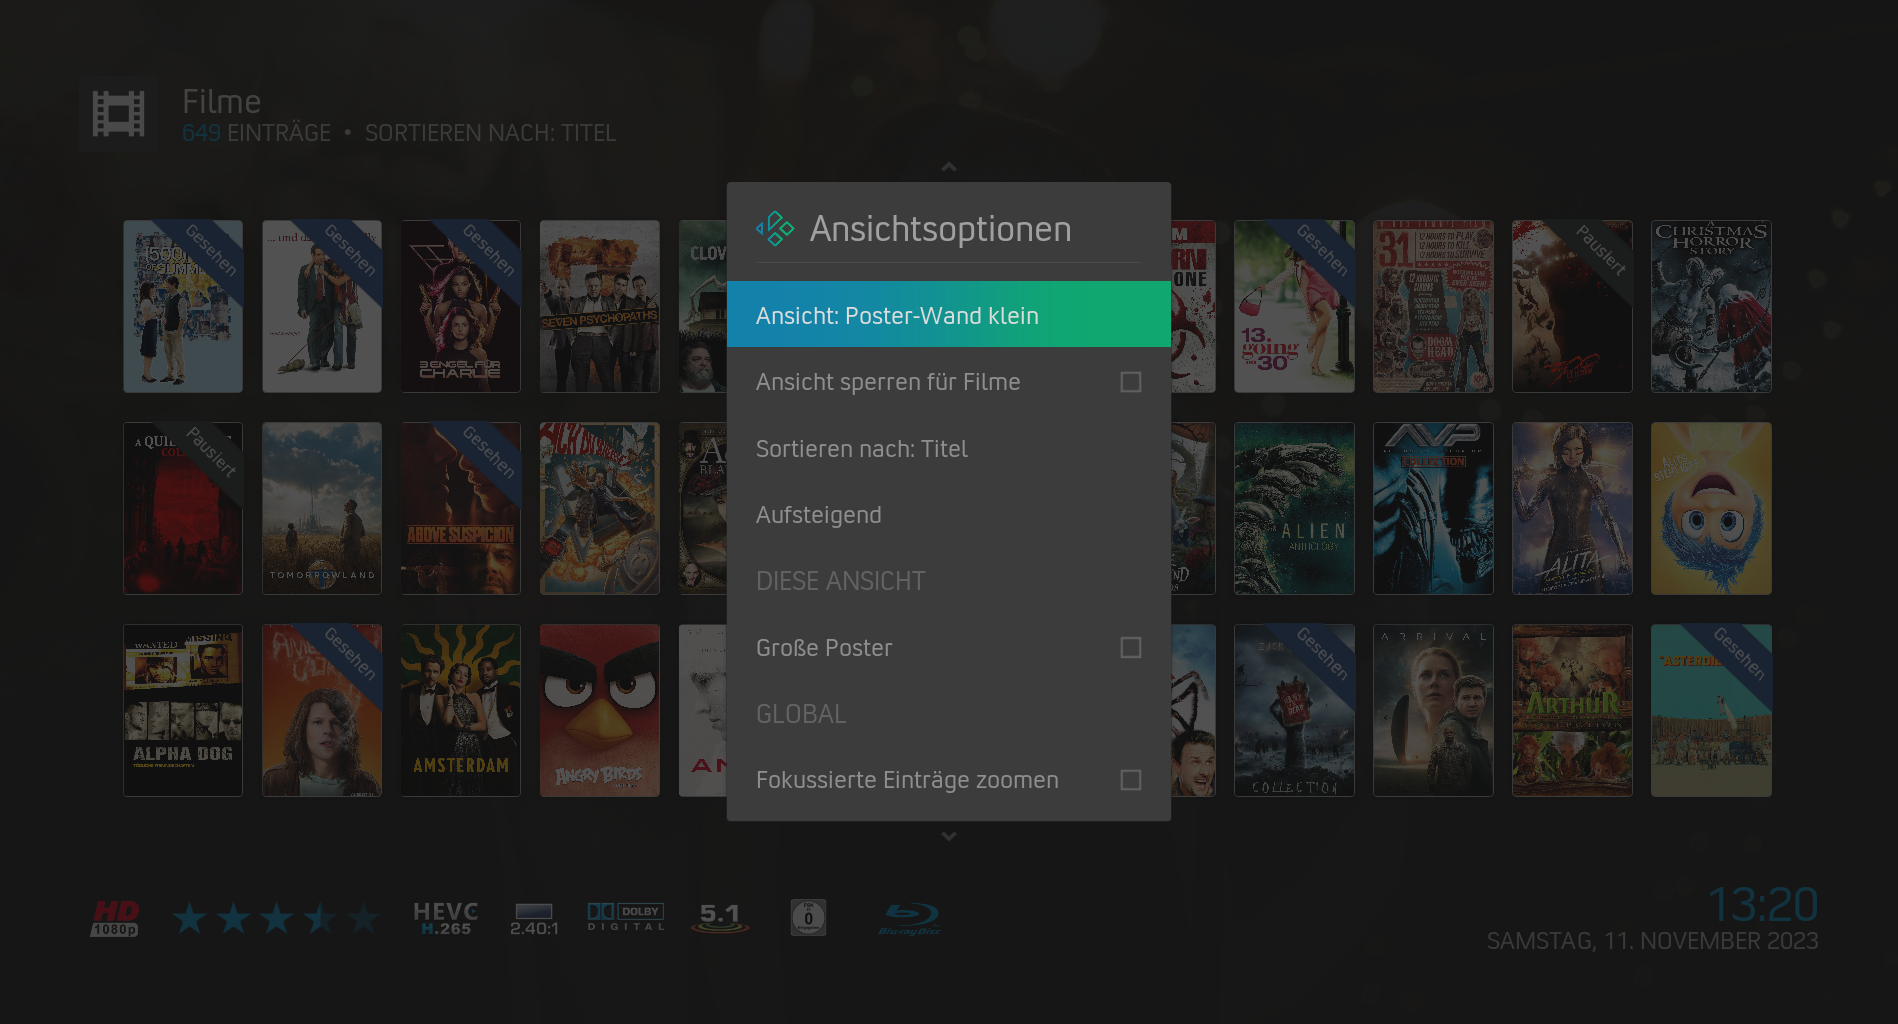
Task: Toggle Ansicht sperren für Filme checkbox
Action: (1131, 382)
